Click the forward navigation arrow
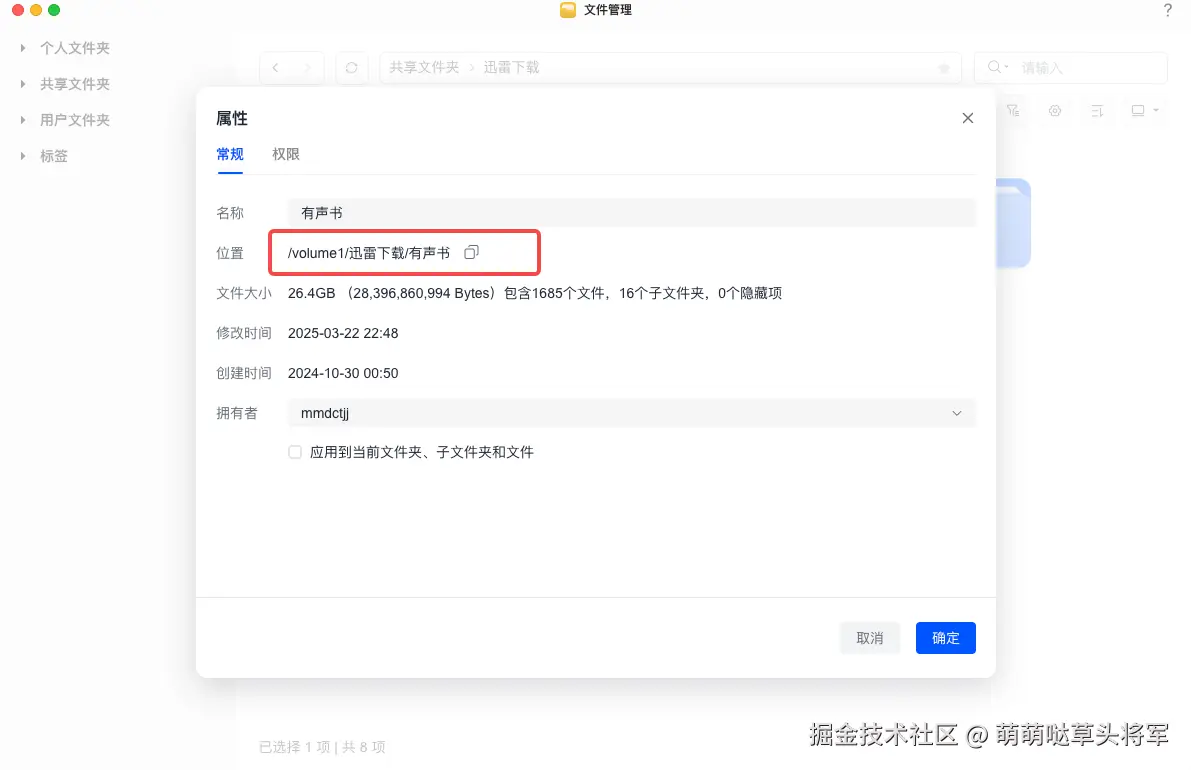The width and height of the screenshot is (1191, 770). [307, 67]
